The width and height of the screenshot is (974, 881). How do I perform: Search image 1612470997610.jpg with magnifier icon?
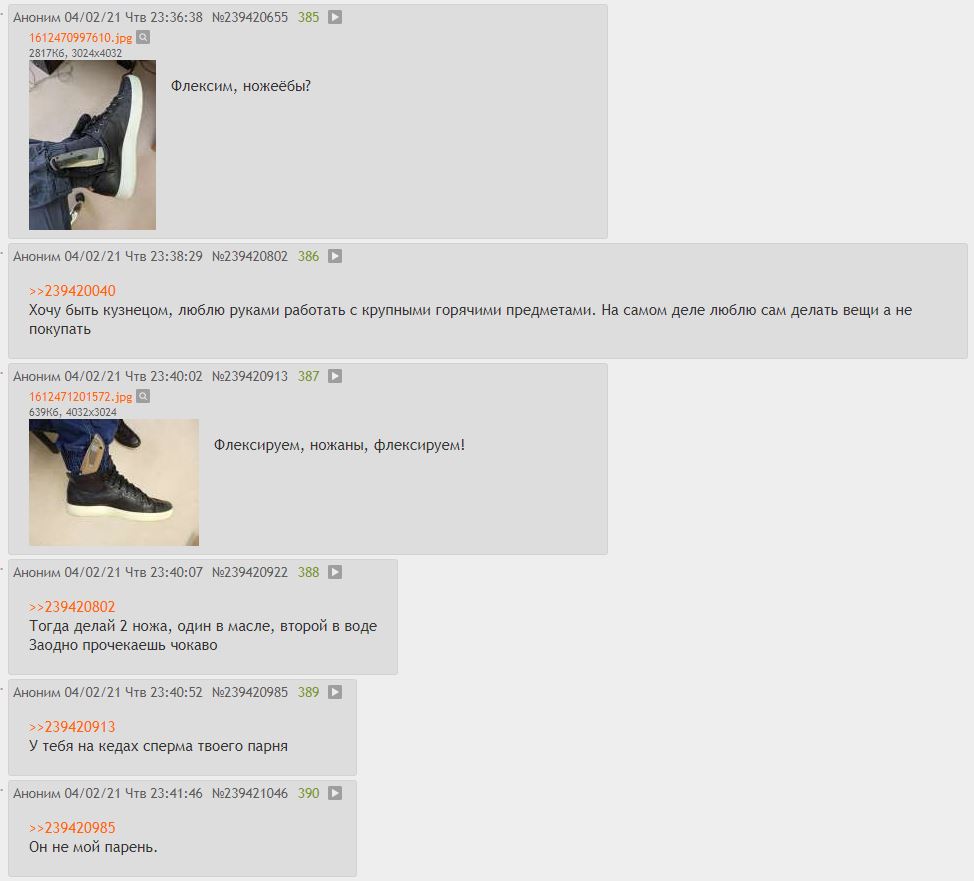tap(143, 37)
